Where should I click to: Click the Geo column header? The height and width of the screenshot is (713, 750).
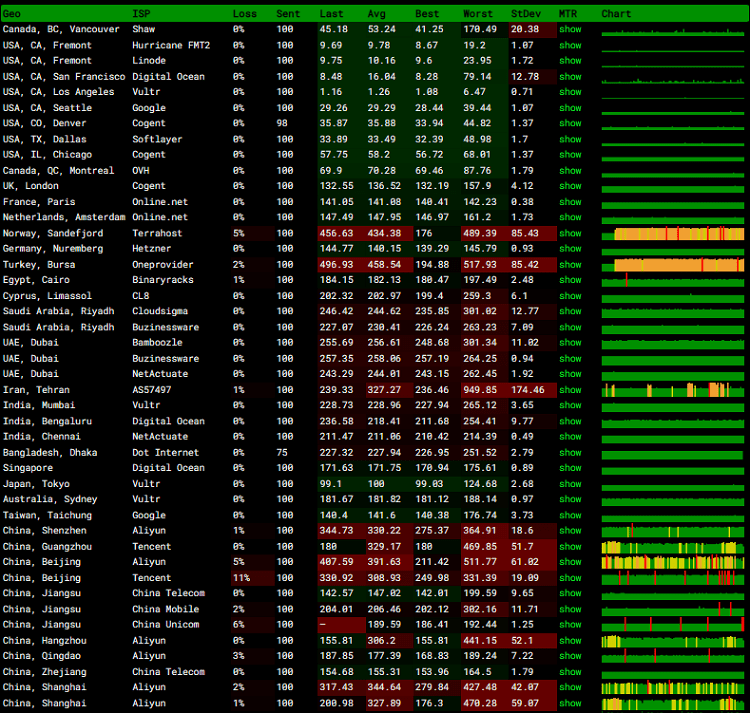click(x=11, y=13)
